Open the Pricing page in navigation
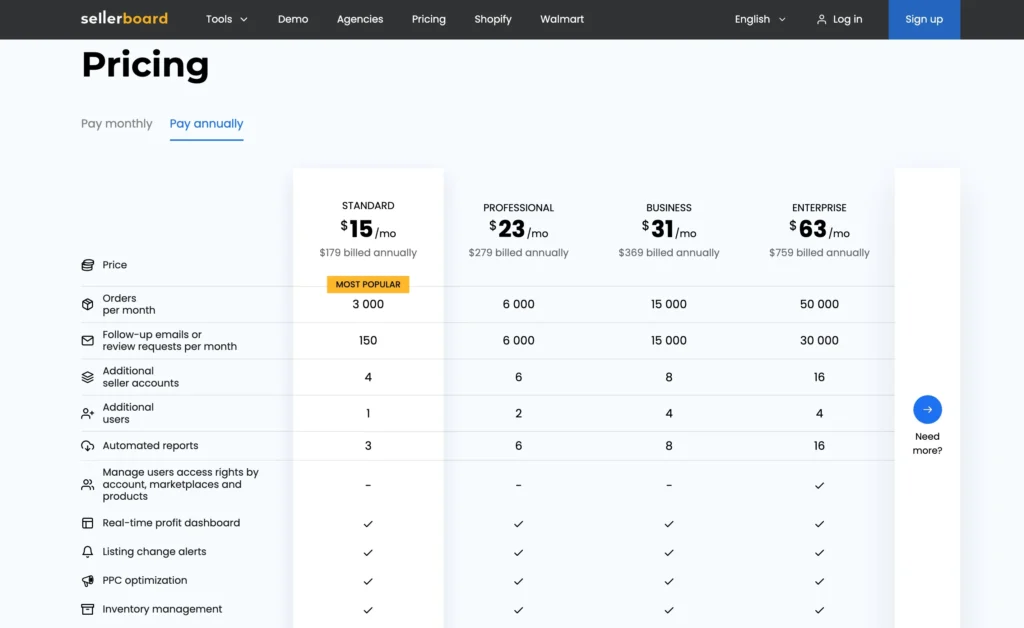Viewport: 1024px width, 628px height. (428, 19)
